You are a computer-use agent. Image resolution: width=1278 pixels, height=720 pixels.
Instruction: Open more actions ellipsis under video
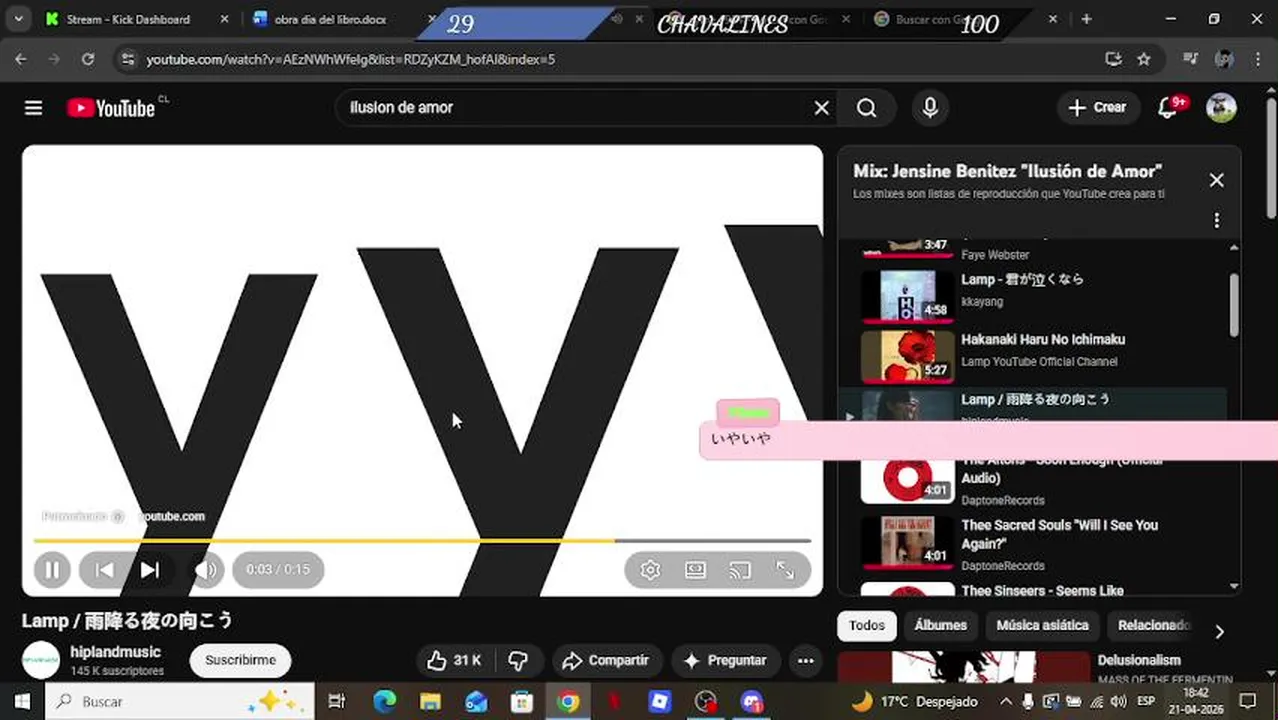[805, 660]
